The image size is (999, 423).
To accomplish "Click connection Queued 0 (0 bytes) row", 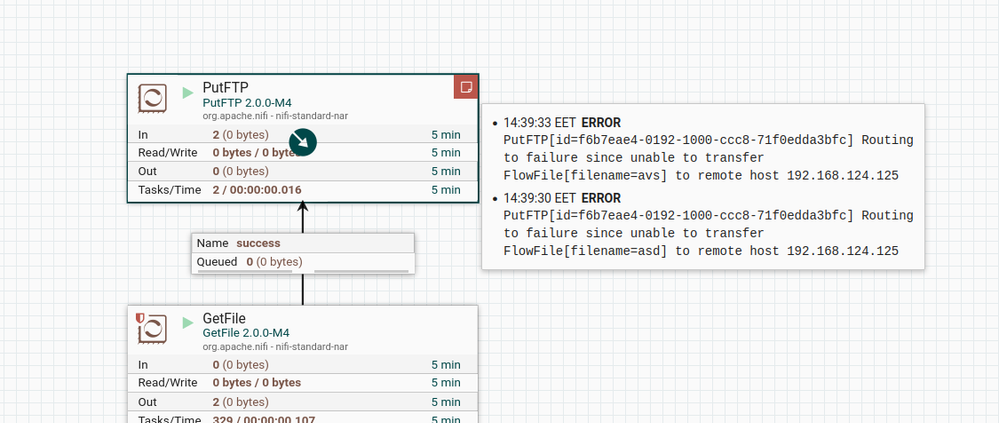I will (303, 262).
